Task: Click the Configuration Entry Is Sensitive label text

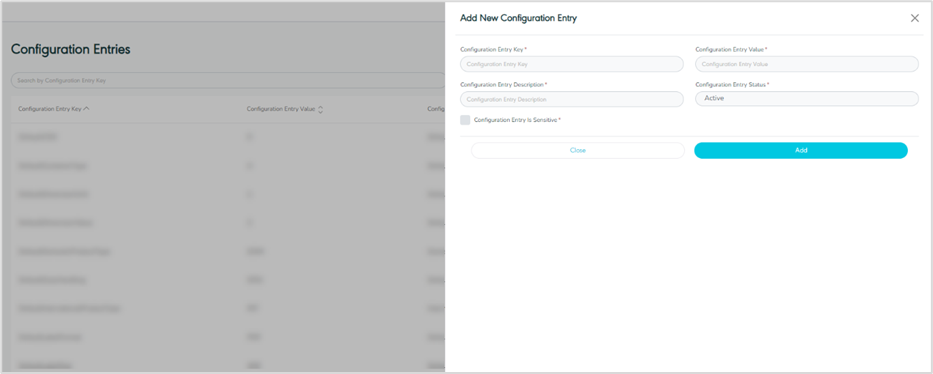Action: pos(515,120)
